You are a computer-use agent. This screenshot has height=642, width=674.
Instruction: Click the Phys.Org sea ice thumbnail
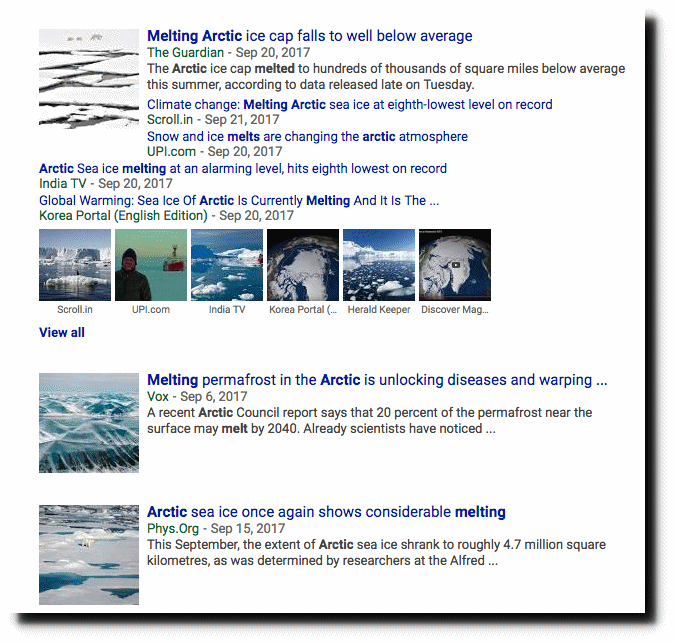[x=89, y=555]
